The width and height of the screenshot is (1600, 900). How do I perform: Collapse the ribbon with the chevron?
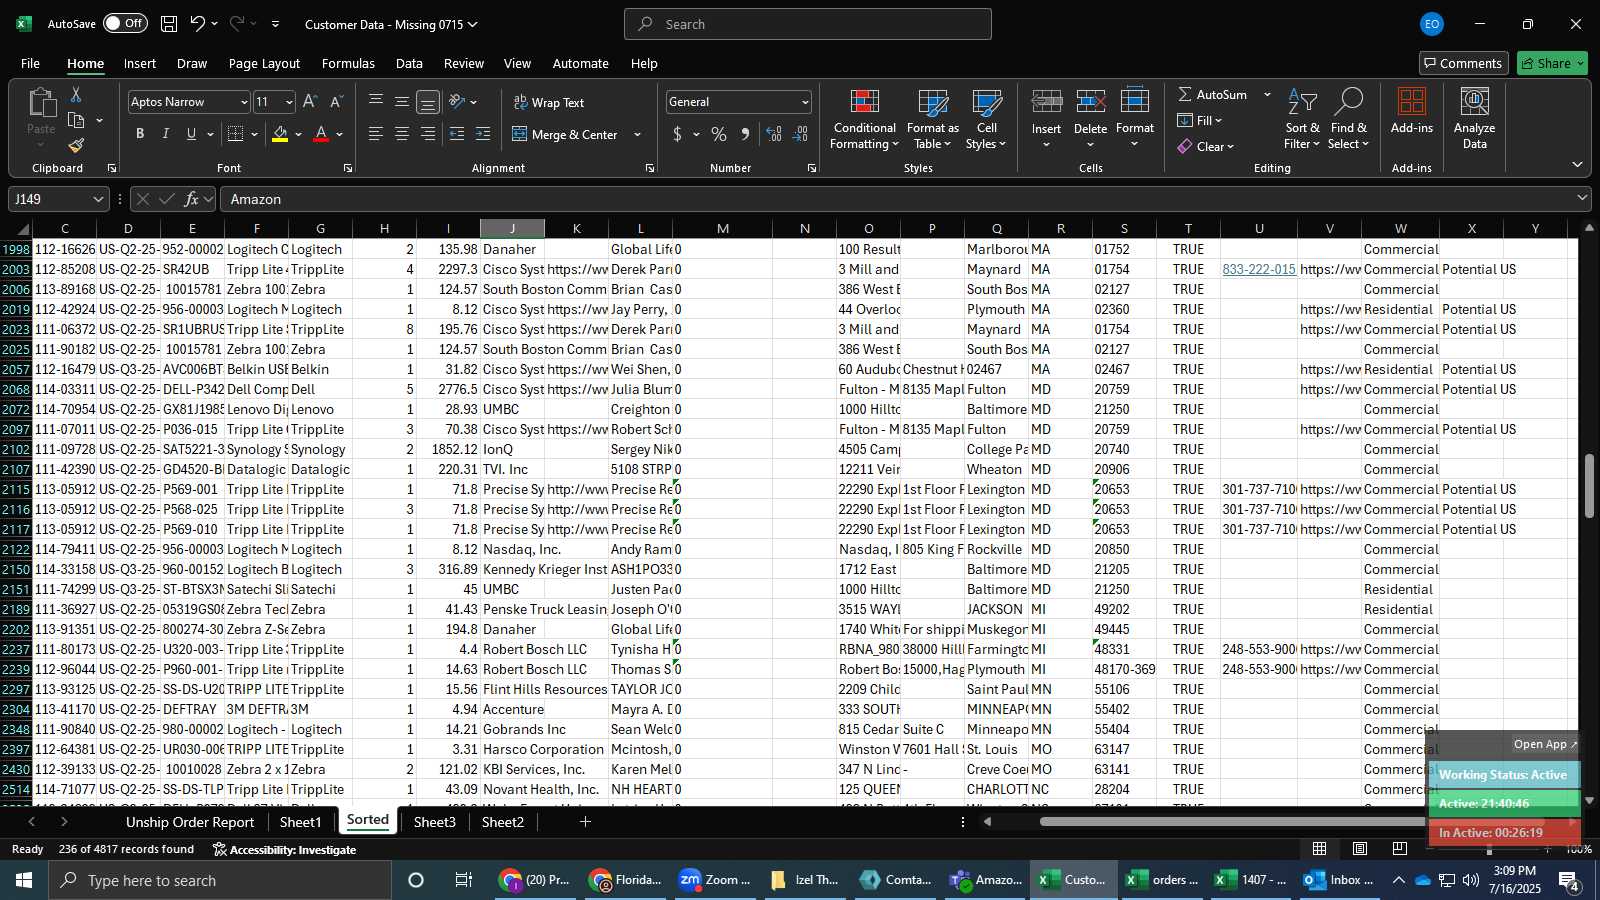[x=1577, y=165]
